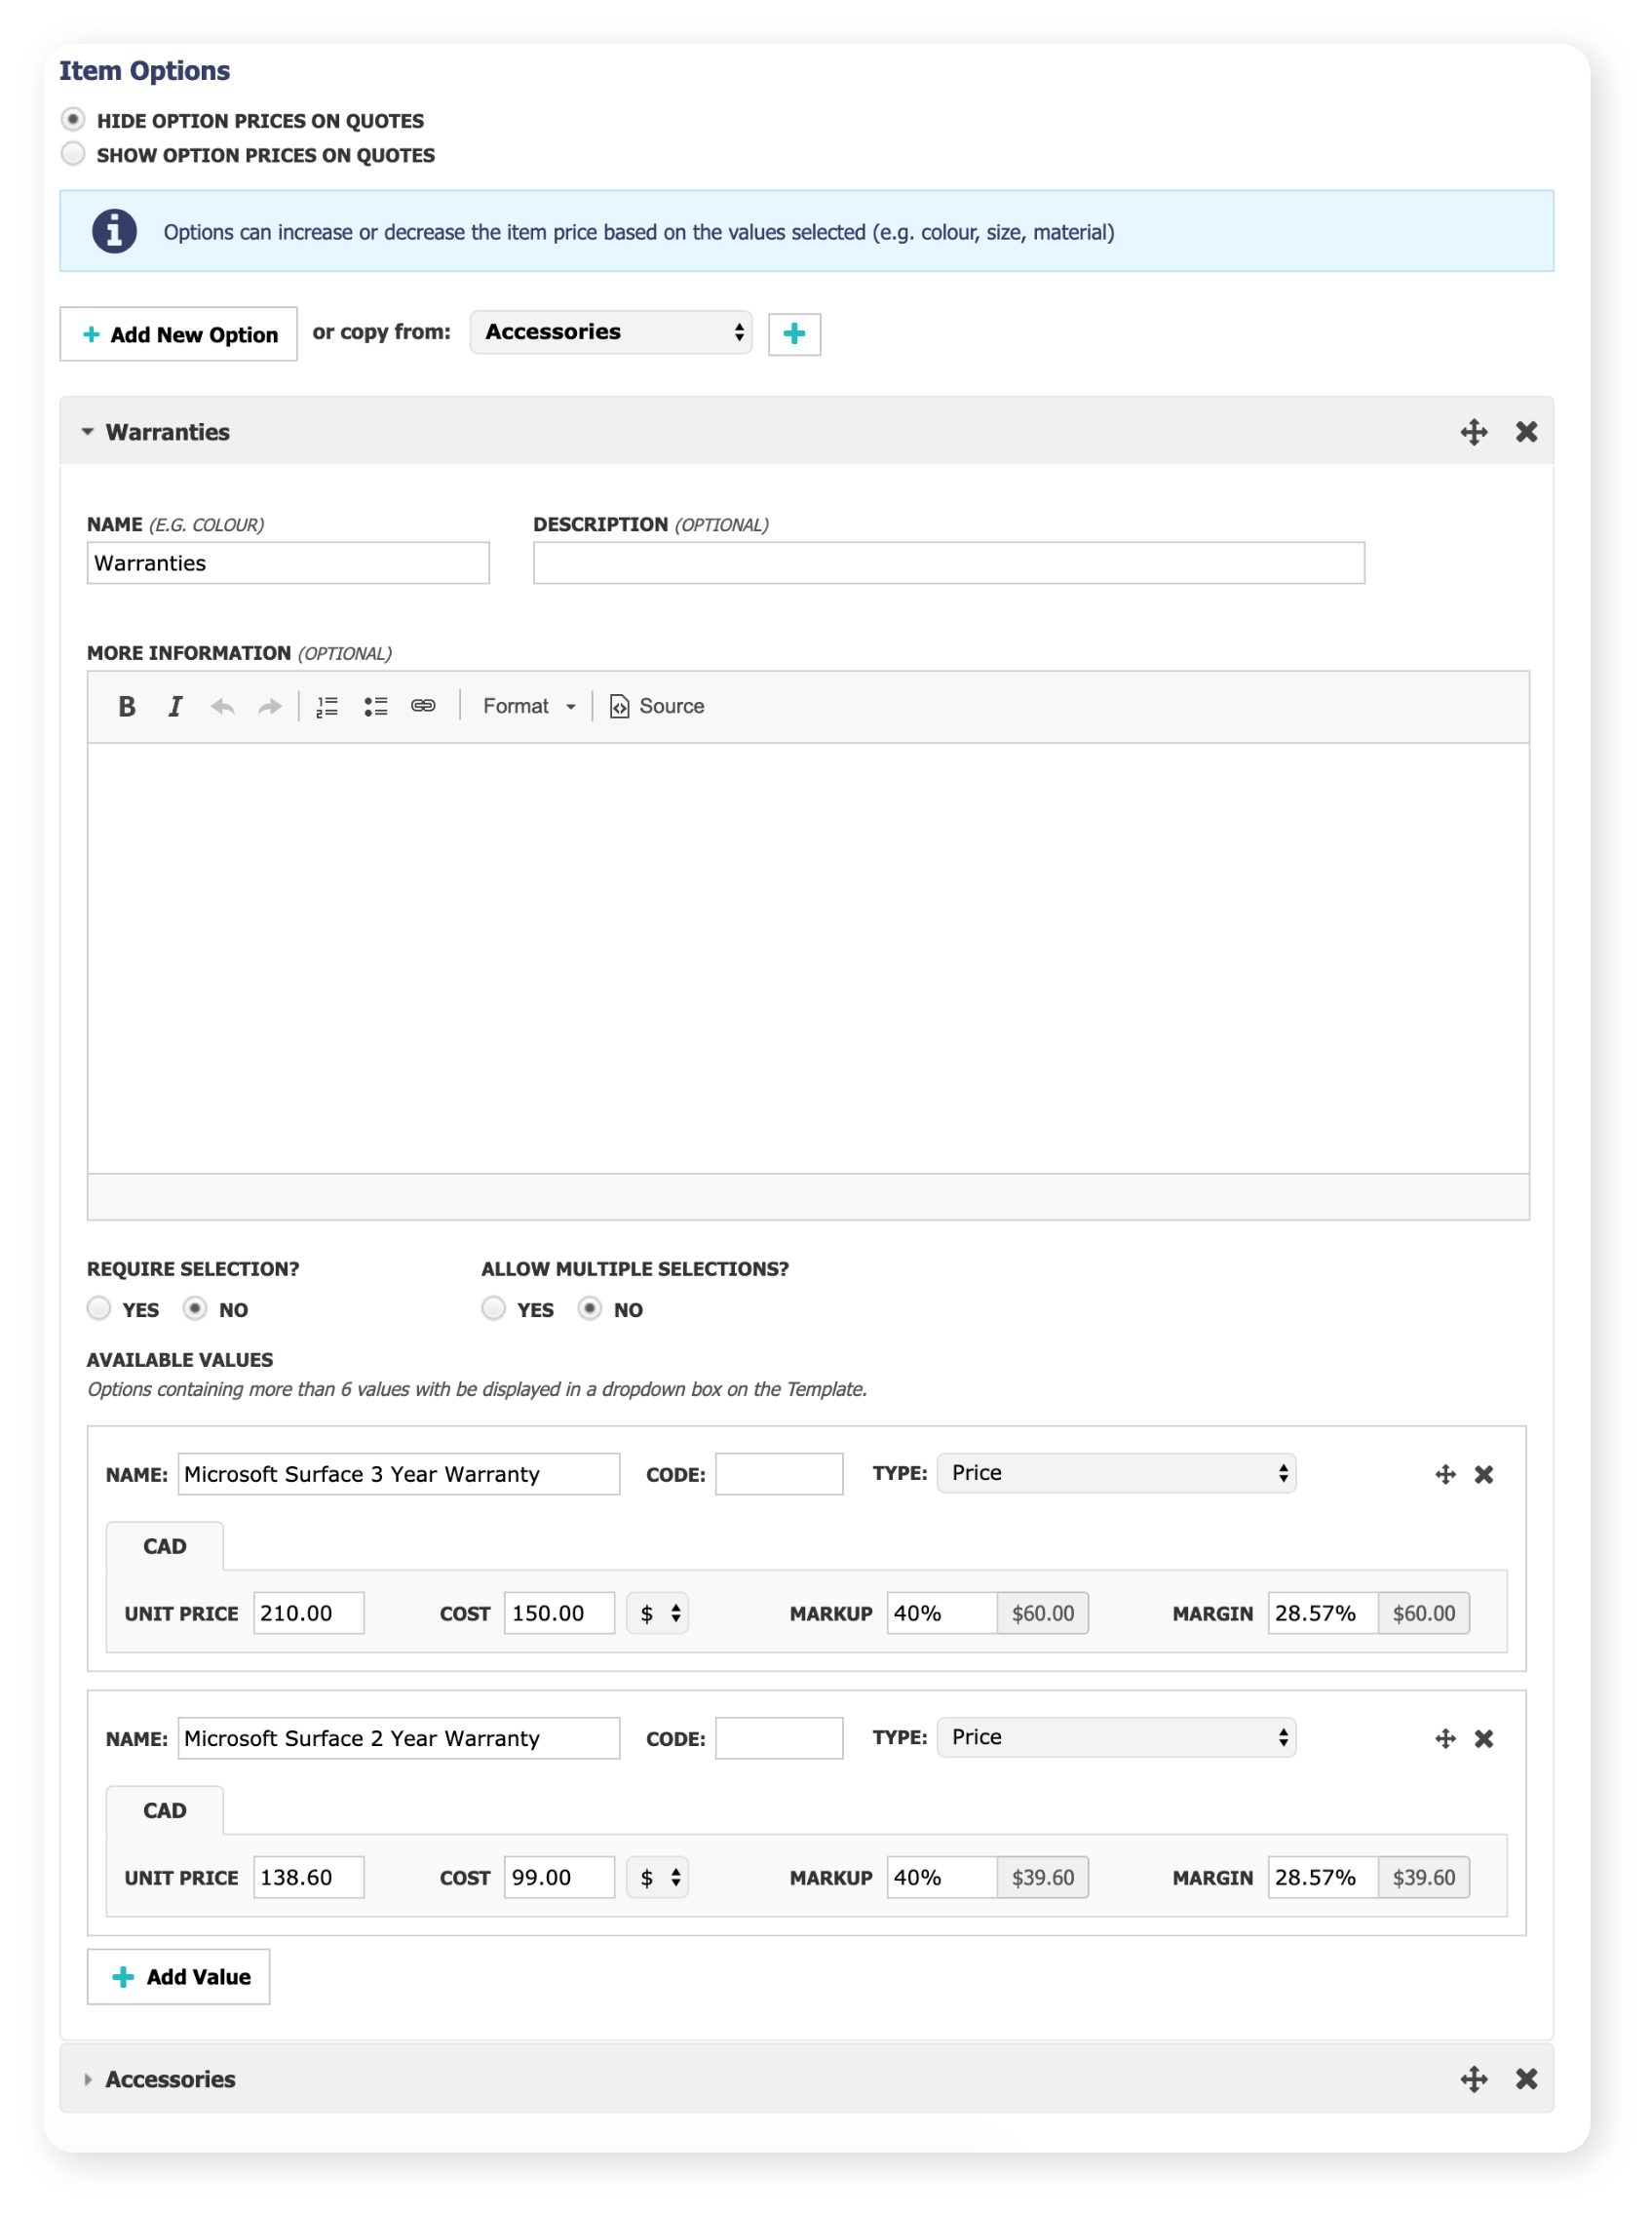Open the Format dropdown in editor
The height and width of the screenshot is (2214, 1652).
[528, 706]
